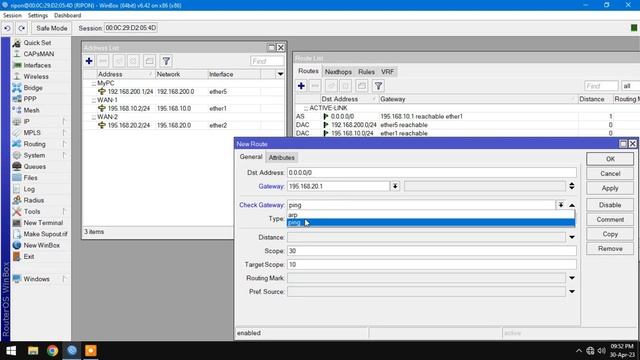
Task: Open the Settings menu
Action: pos(38,16)
